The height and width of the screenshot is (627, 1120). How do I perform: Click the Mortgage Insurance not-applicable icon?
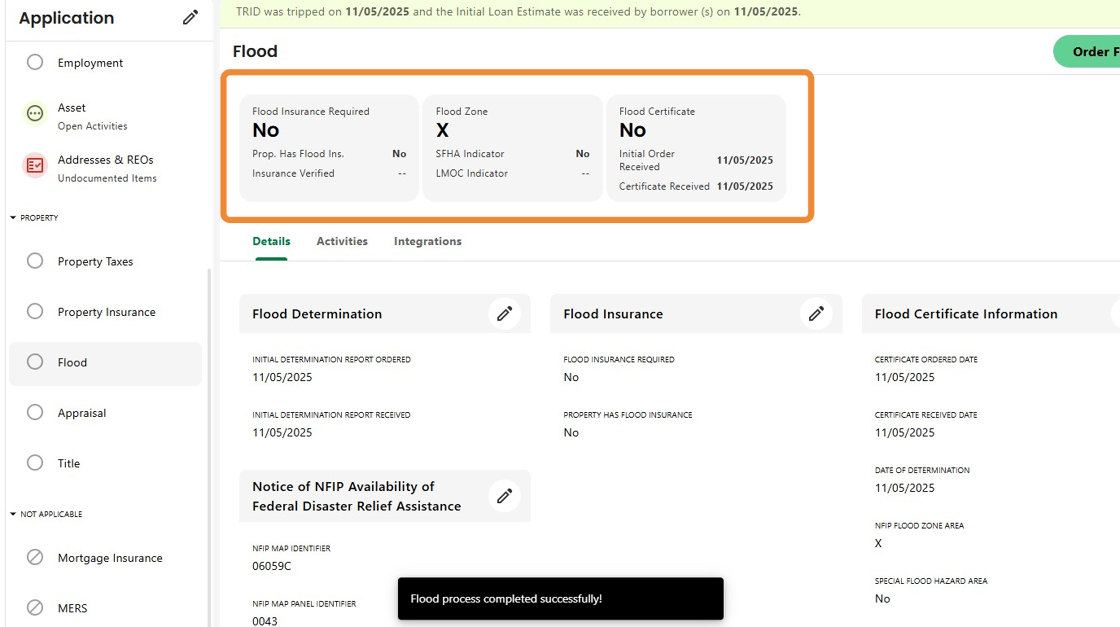click(35, 558)
